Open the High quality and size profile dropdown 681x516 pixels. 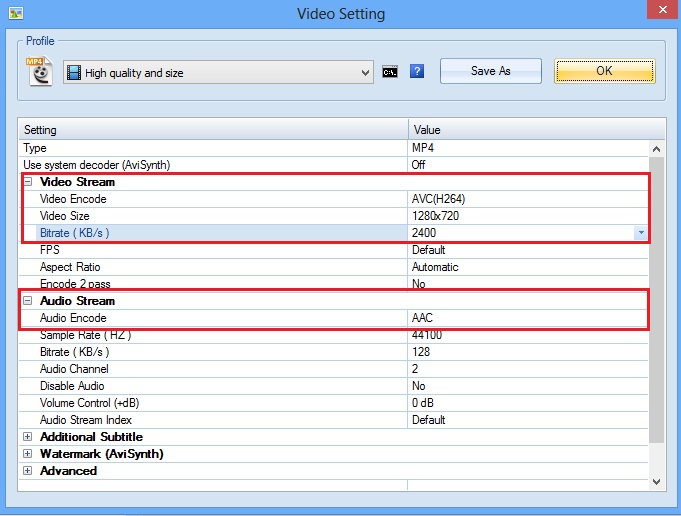[x=218, y=72]
